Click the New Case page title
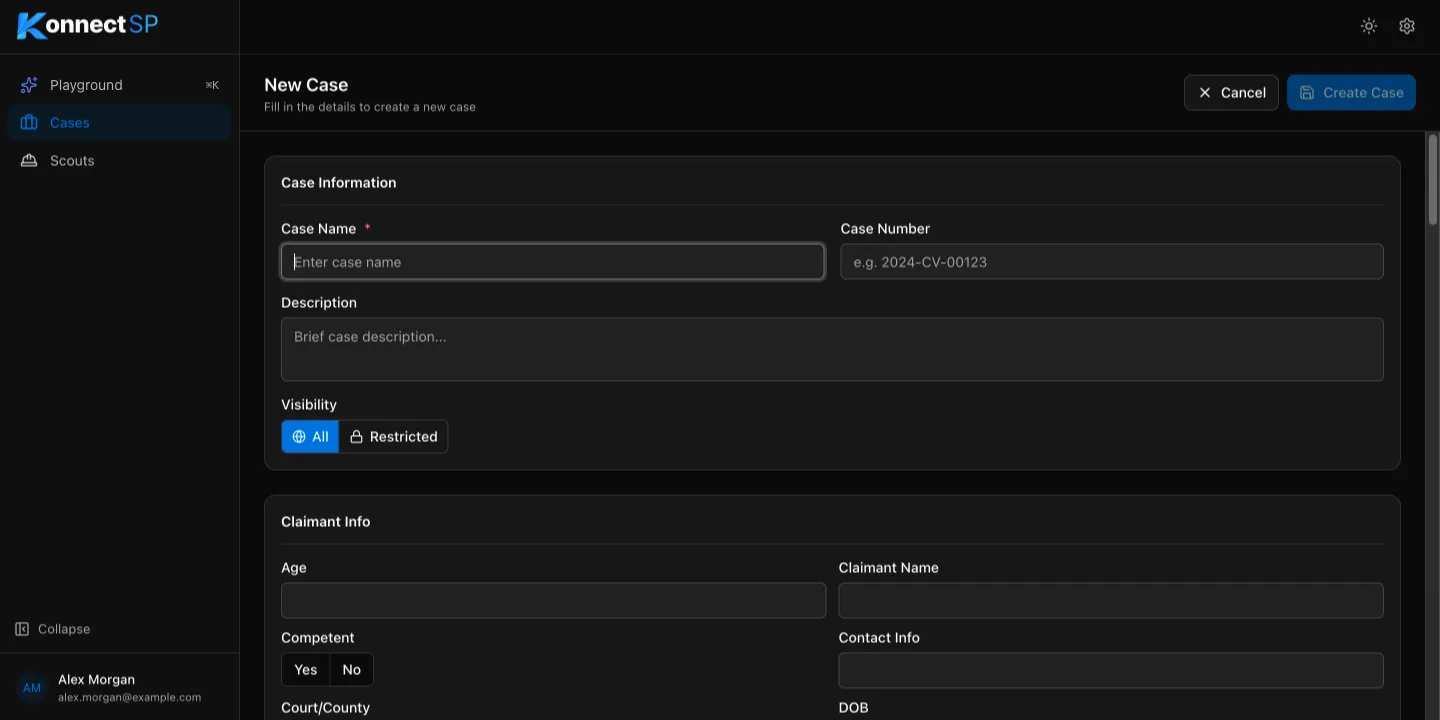The width and height of the screenshot is (1440, 720). [306, 85]
